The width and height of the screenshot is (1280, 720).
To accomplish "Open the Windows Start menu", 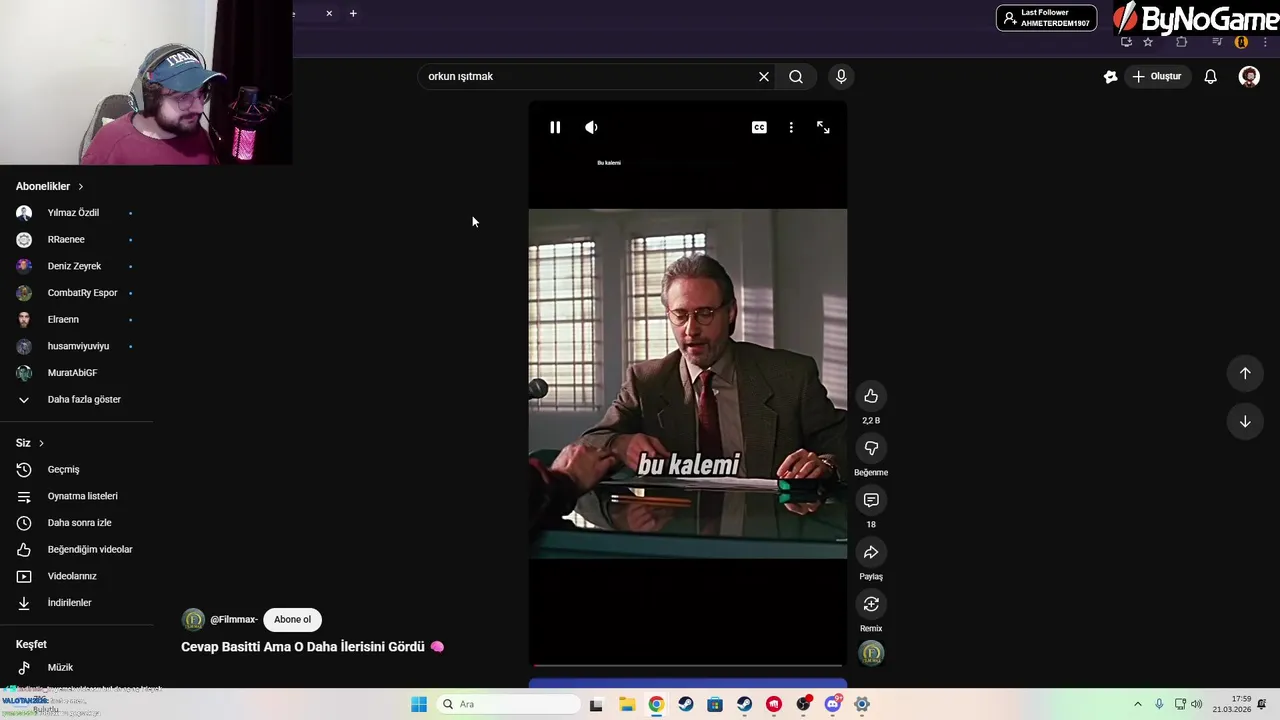I will tap(419, 704).
